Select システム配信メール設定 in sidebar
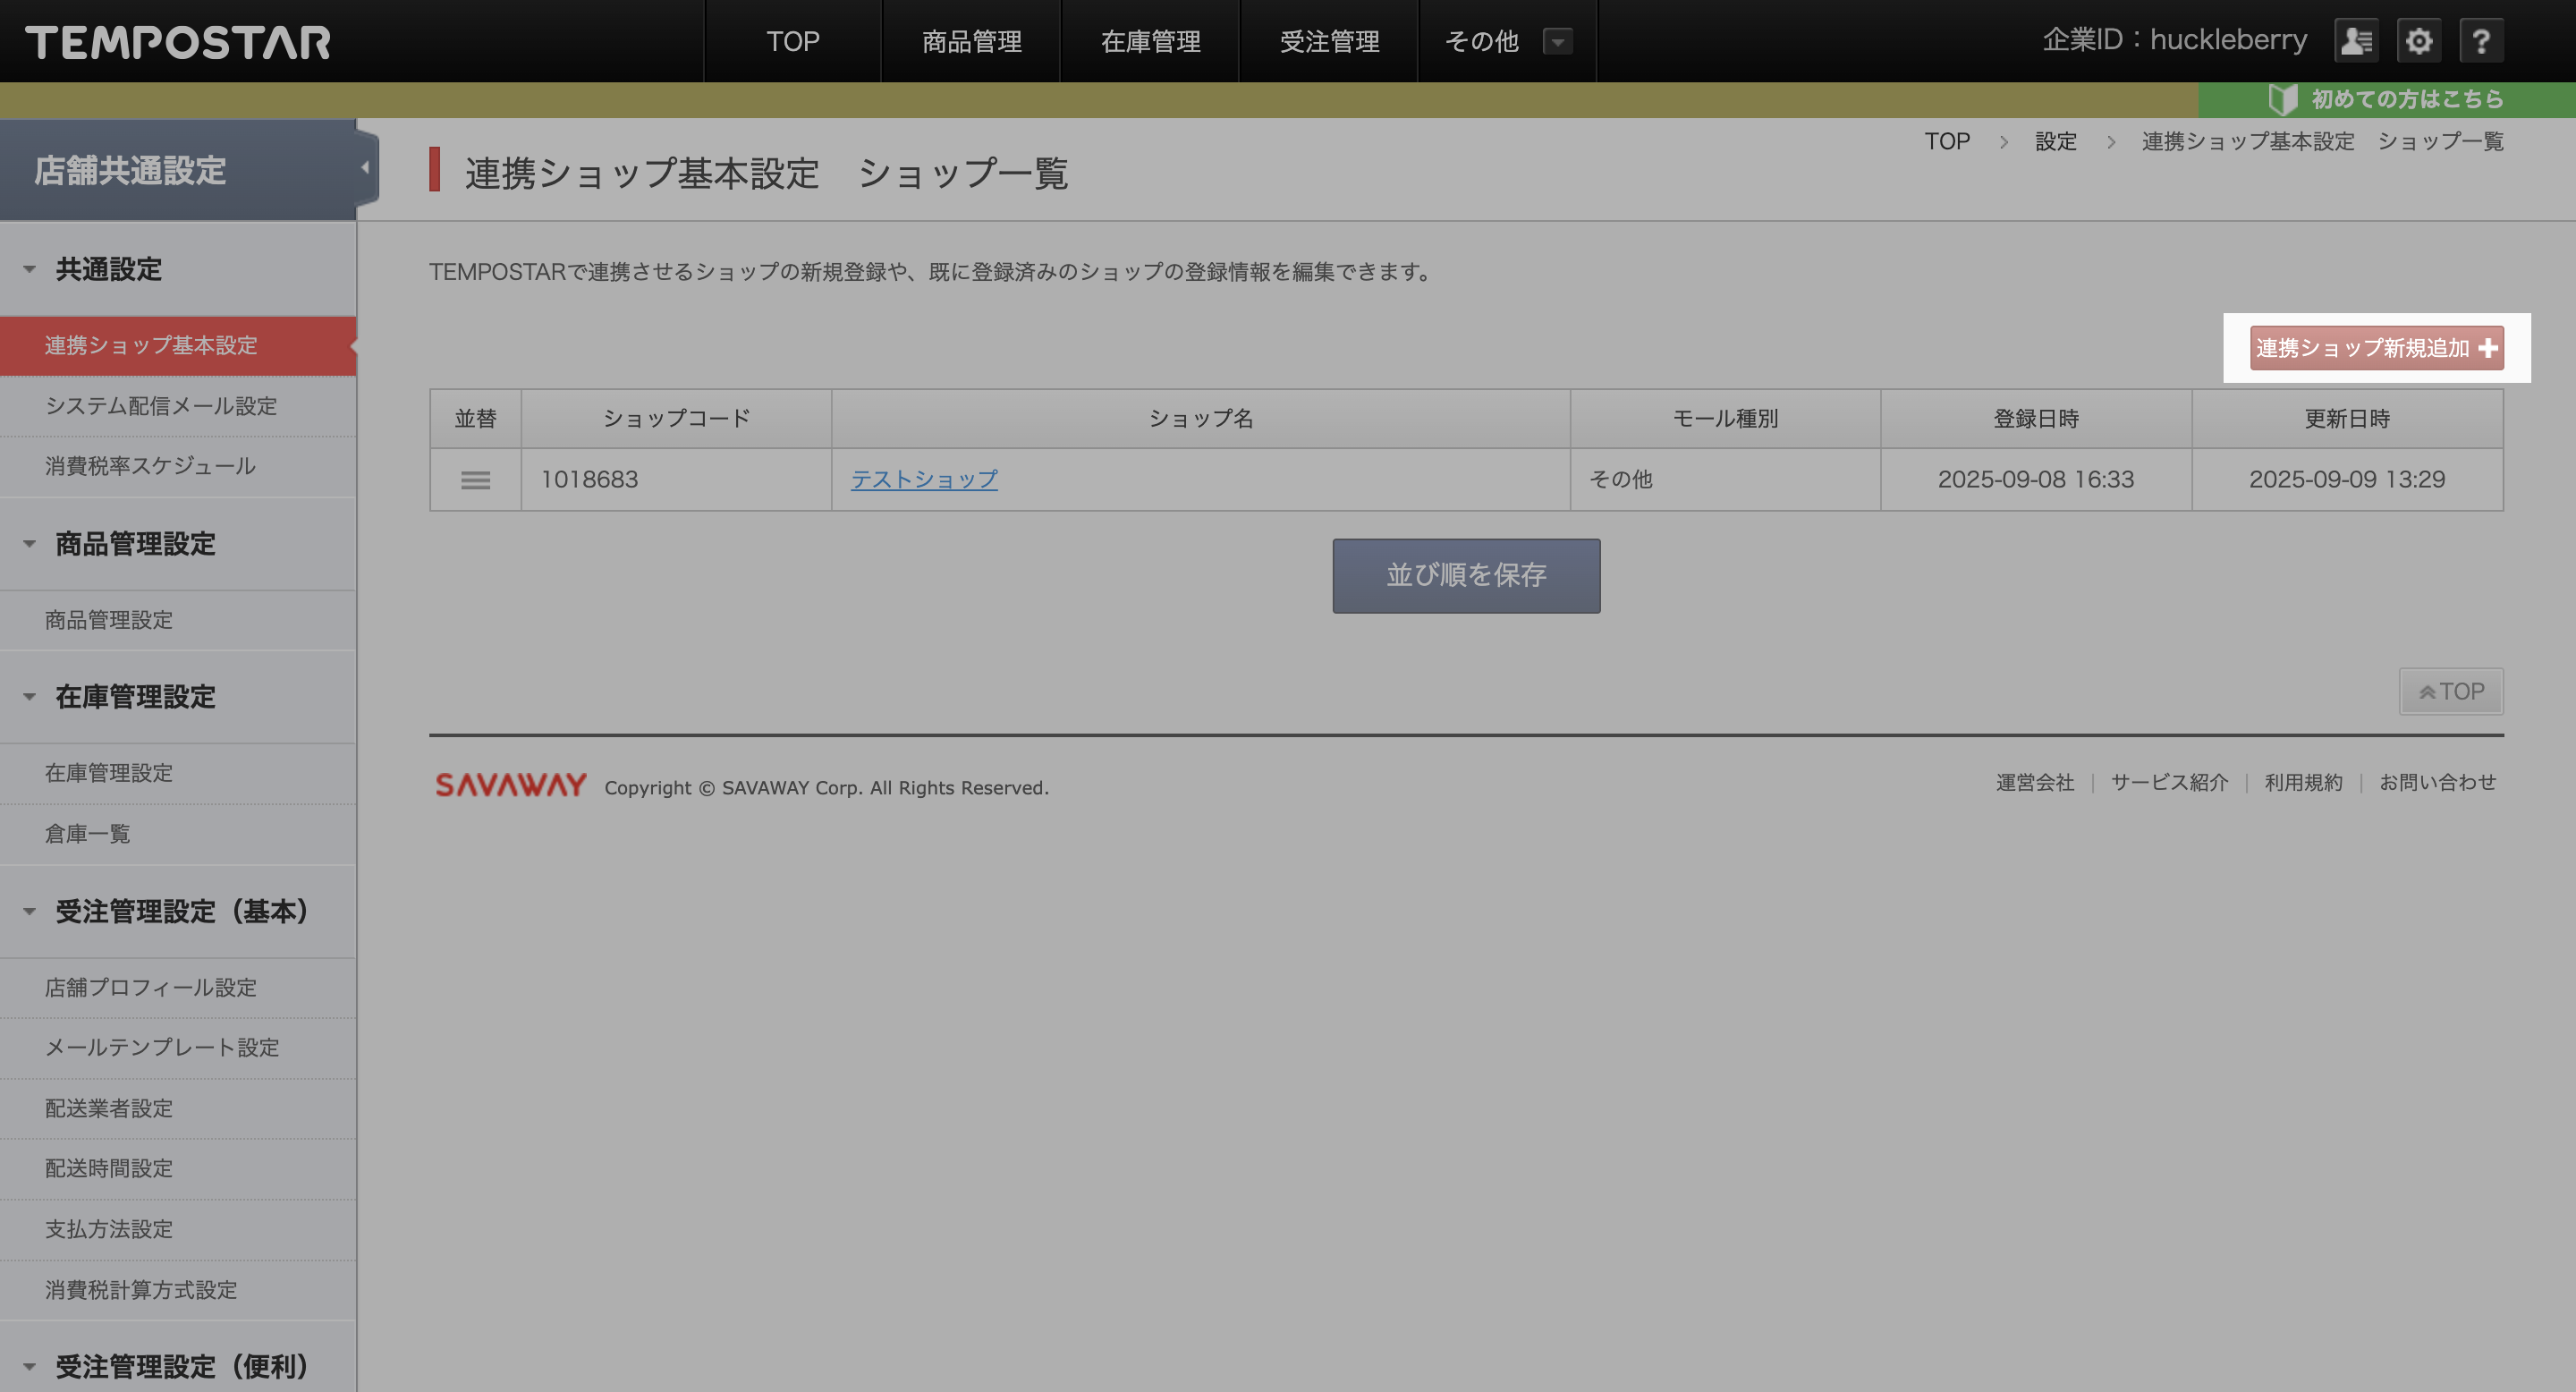The width and height of the screenshot is (2576, 1392). 160,406
